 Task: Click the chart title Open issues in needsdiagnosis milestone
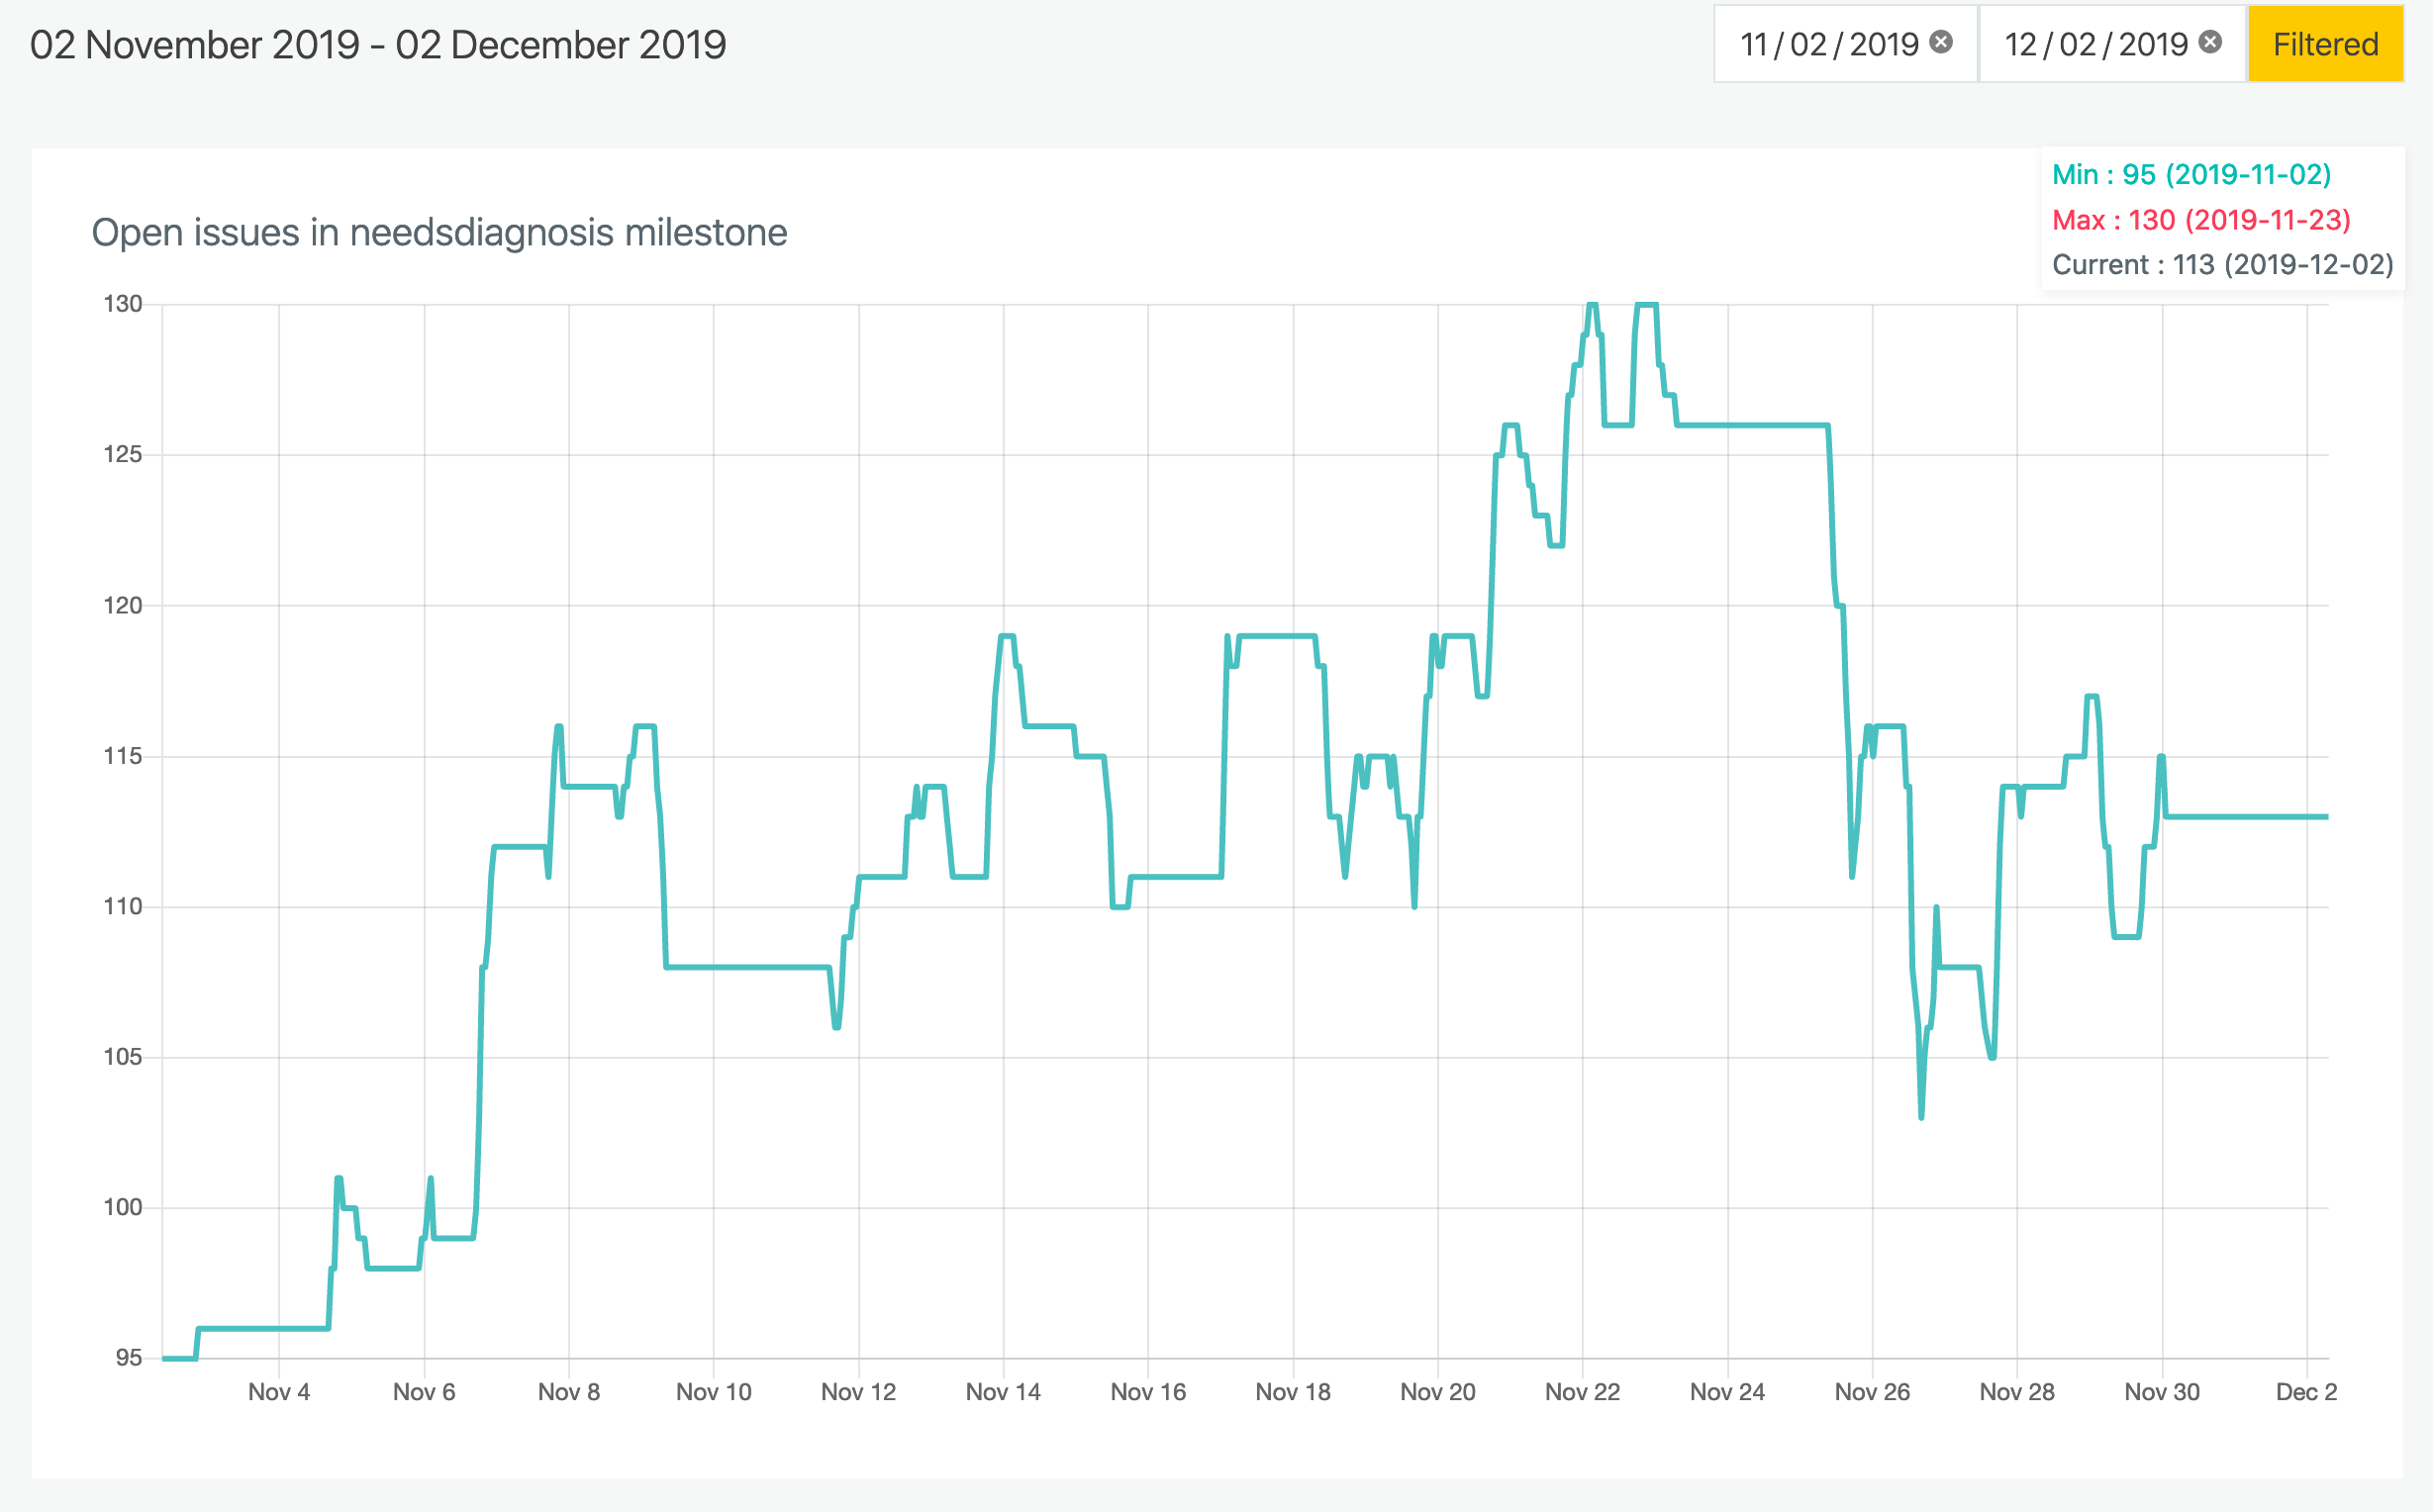(439, 233)
